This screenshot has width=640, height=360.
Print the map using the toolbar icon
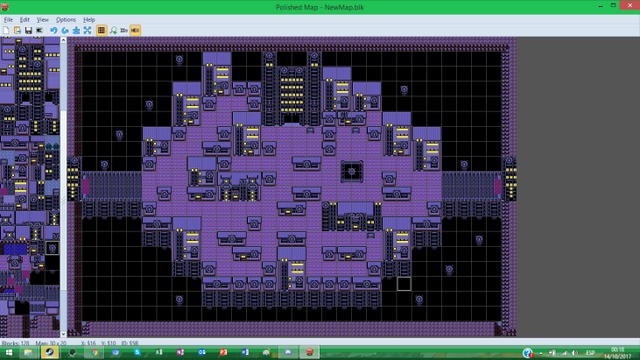pos(40,30)
